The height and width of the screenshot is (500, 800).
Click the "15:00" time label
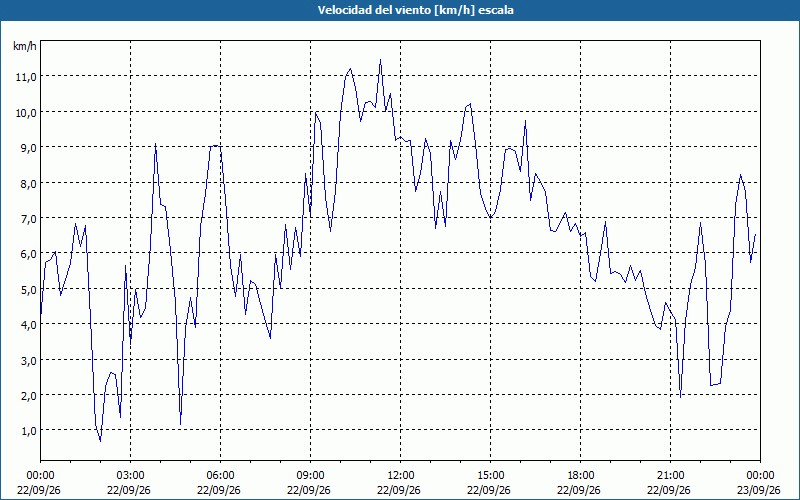[x=490, y=476]
